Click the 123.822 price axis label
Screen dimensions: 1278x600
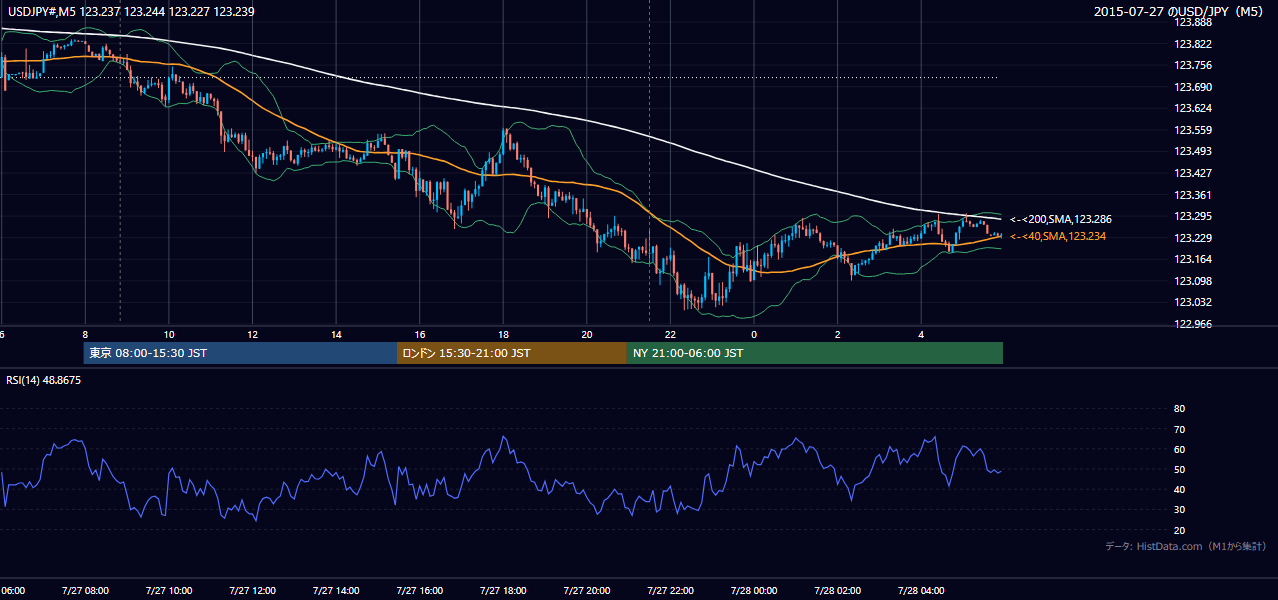(x=1192, y=44)
